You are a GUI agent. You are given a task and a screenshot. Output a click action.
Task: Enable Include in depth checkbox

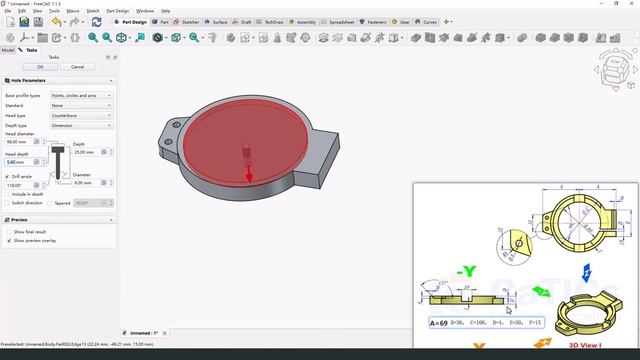pyautogui.click(x=7, y=194)
